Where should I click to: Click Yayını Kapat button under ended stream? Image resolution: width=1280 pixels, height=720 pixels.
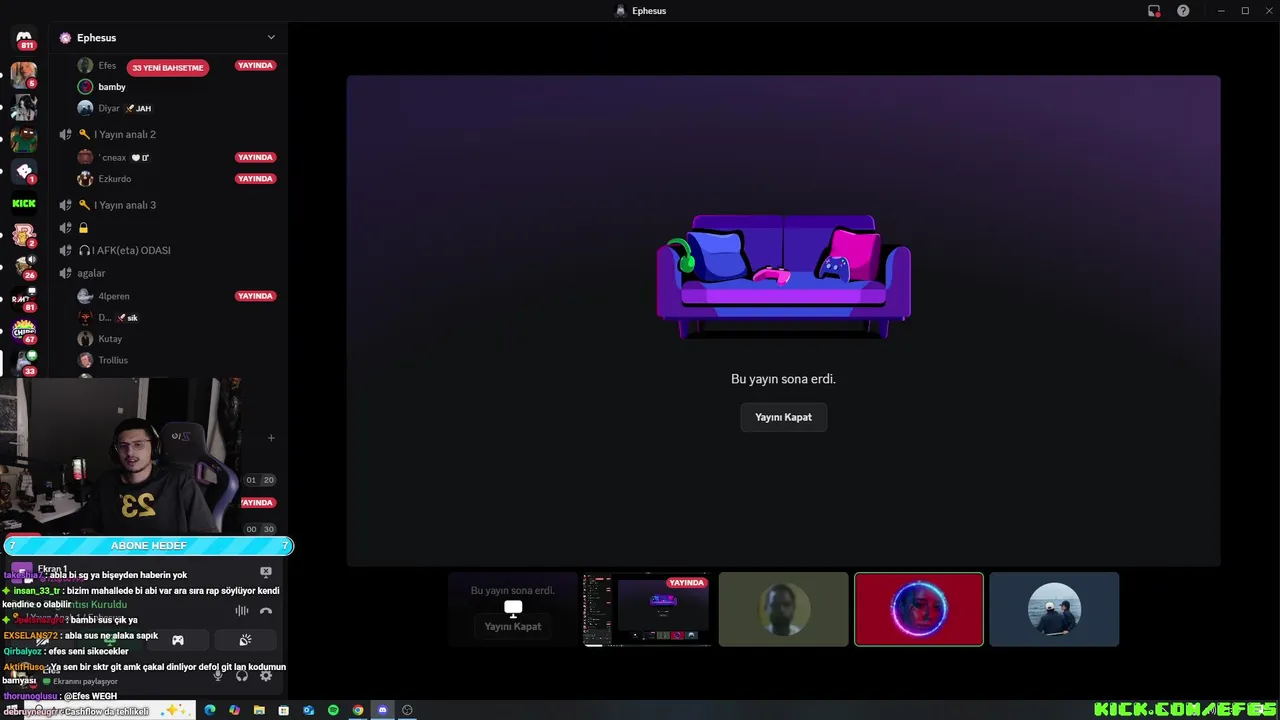pos(783,417)
